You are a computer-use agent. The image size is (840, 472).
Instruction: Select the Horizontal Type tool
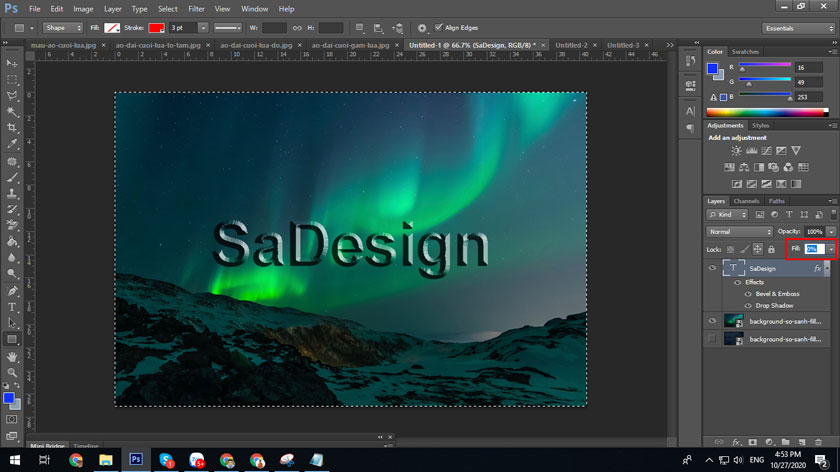click(12, 307)
